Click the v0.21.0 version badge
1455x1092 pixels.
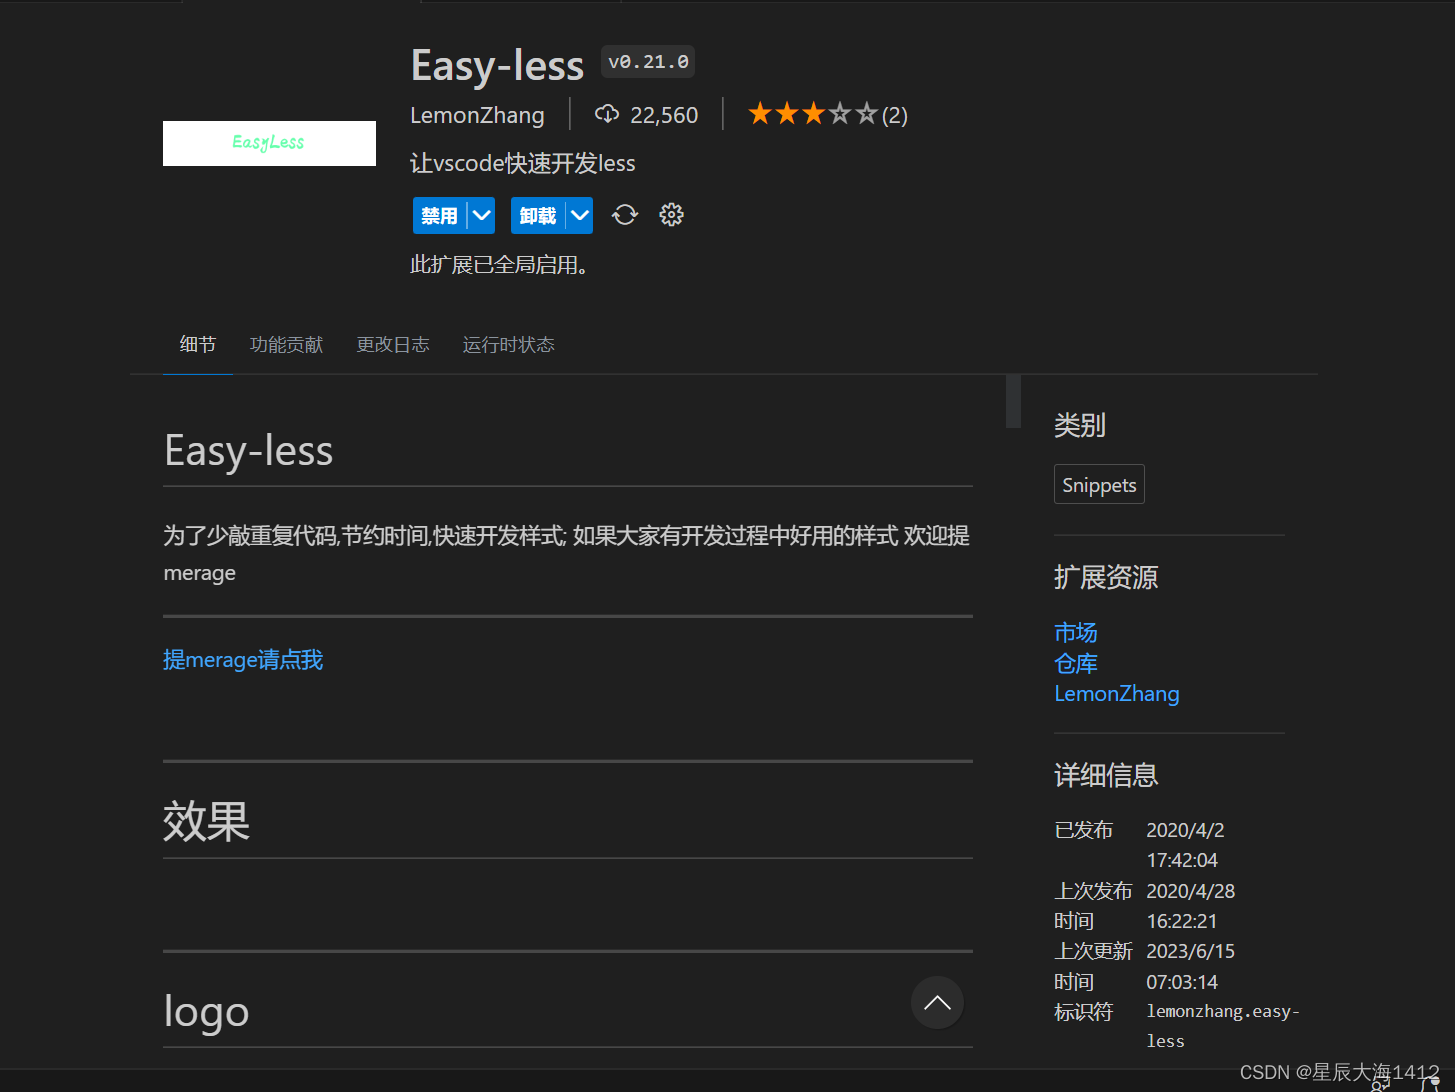point(647,61)
